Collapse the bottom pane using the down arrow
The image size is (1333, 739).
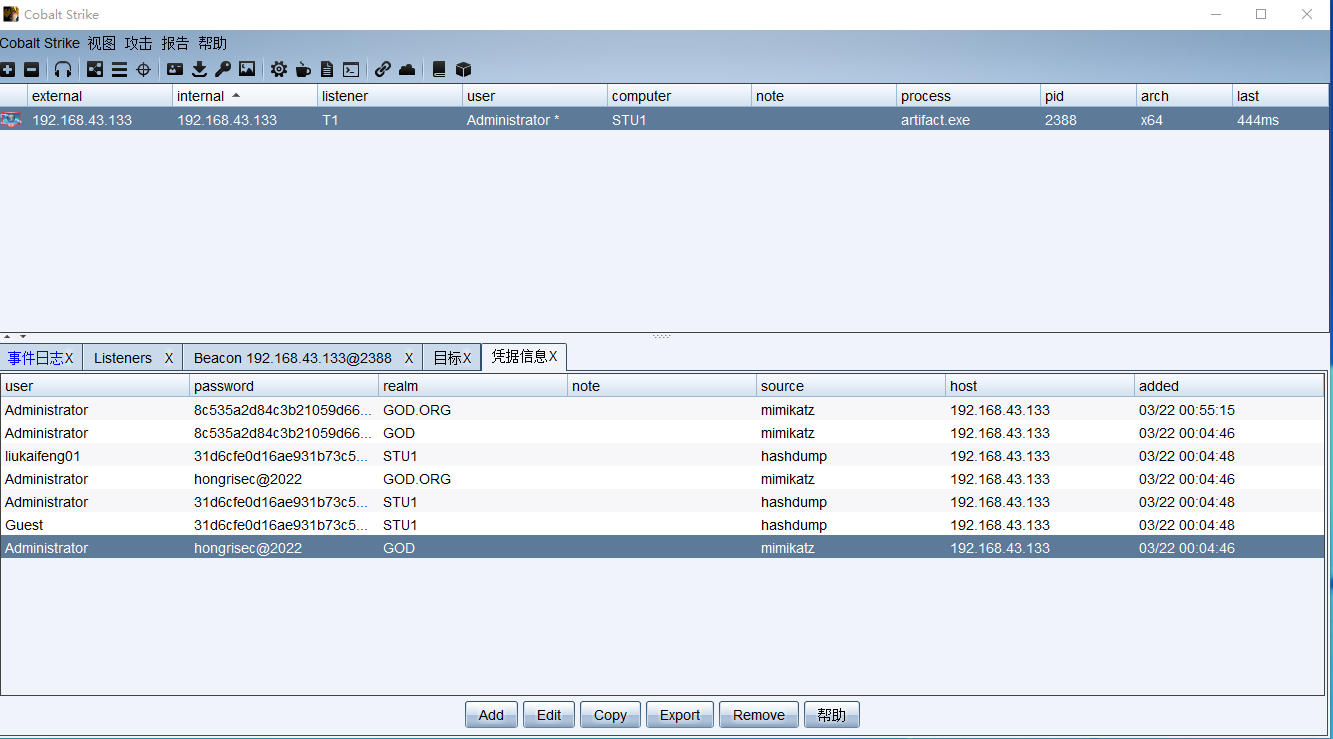pyautogui.click(x=23, y=336)
